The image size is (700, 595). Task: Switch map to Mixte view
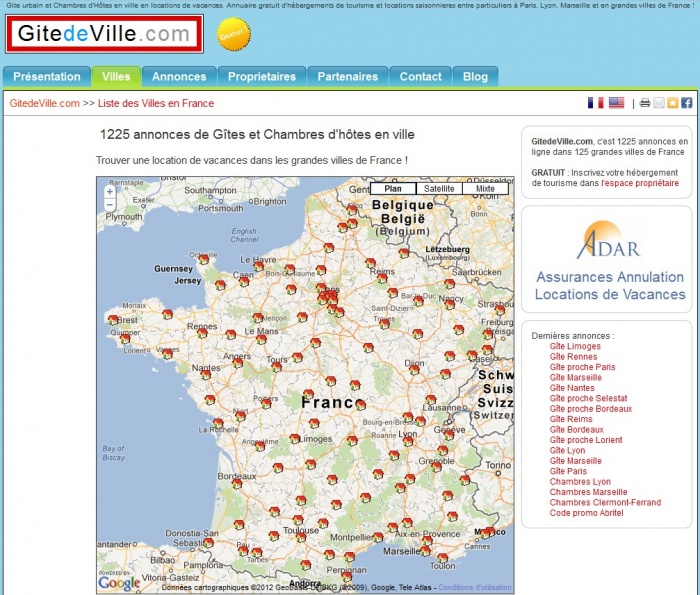[x=485, y=189]
